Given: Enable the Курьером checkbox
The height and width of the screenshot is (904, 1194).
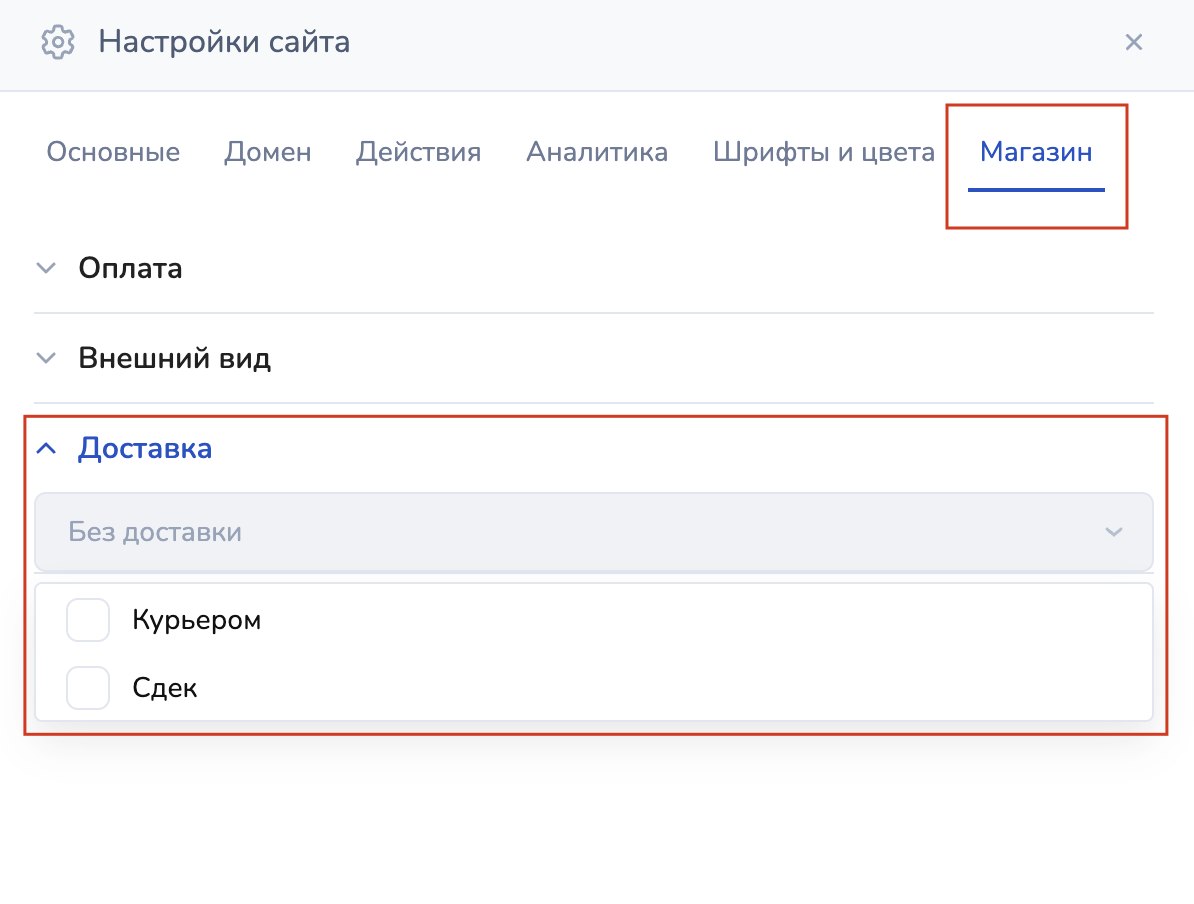Looking at the screenshot, I should [88, 620].
